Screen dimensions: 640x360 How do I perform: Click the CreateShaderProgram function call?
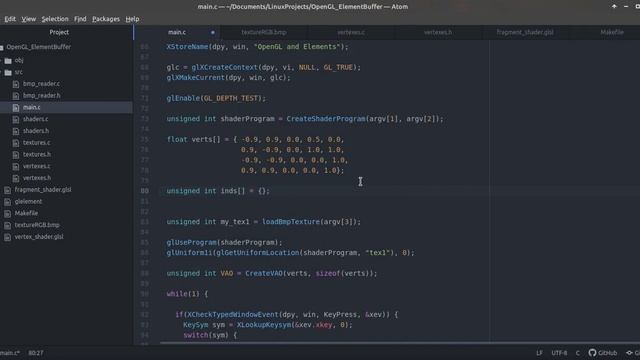click(x=326, y=119)
